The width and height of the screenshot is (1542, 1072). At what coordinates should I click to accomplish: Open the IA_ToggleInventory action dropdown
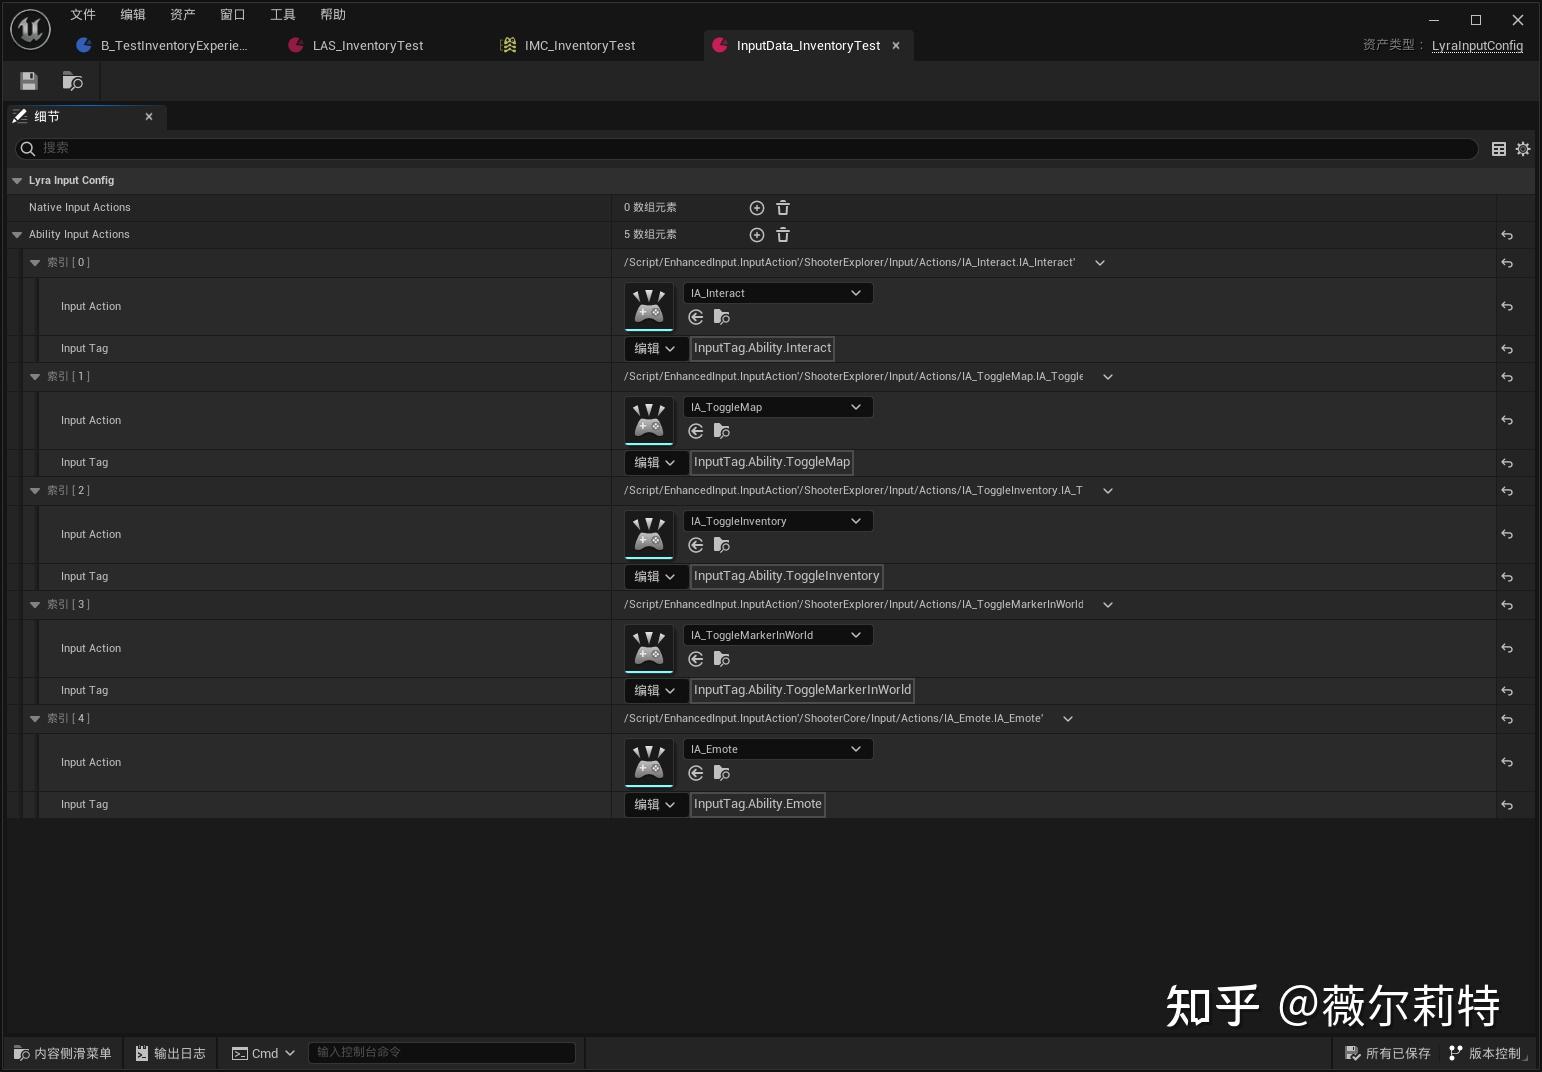coord(855,521)
